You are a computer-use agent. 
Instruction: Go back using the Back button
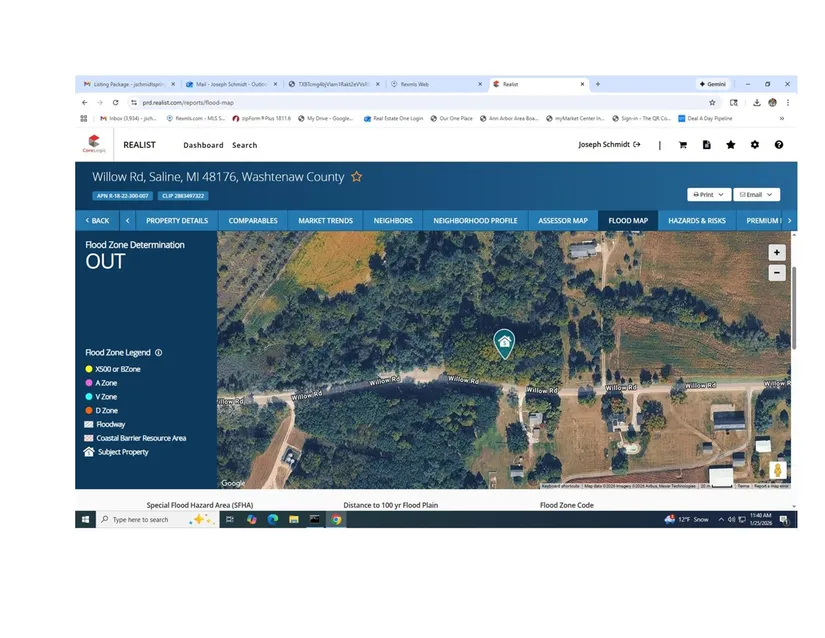pyautogui.click(x=97, y=220)
